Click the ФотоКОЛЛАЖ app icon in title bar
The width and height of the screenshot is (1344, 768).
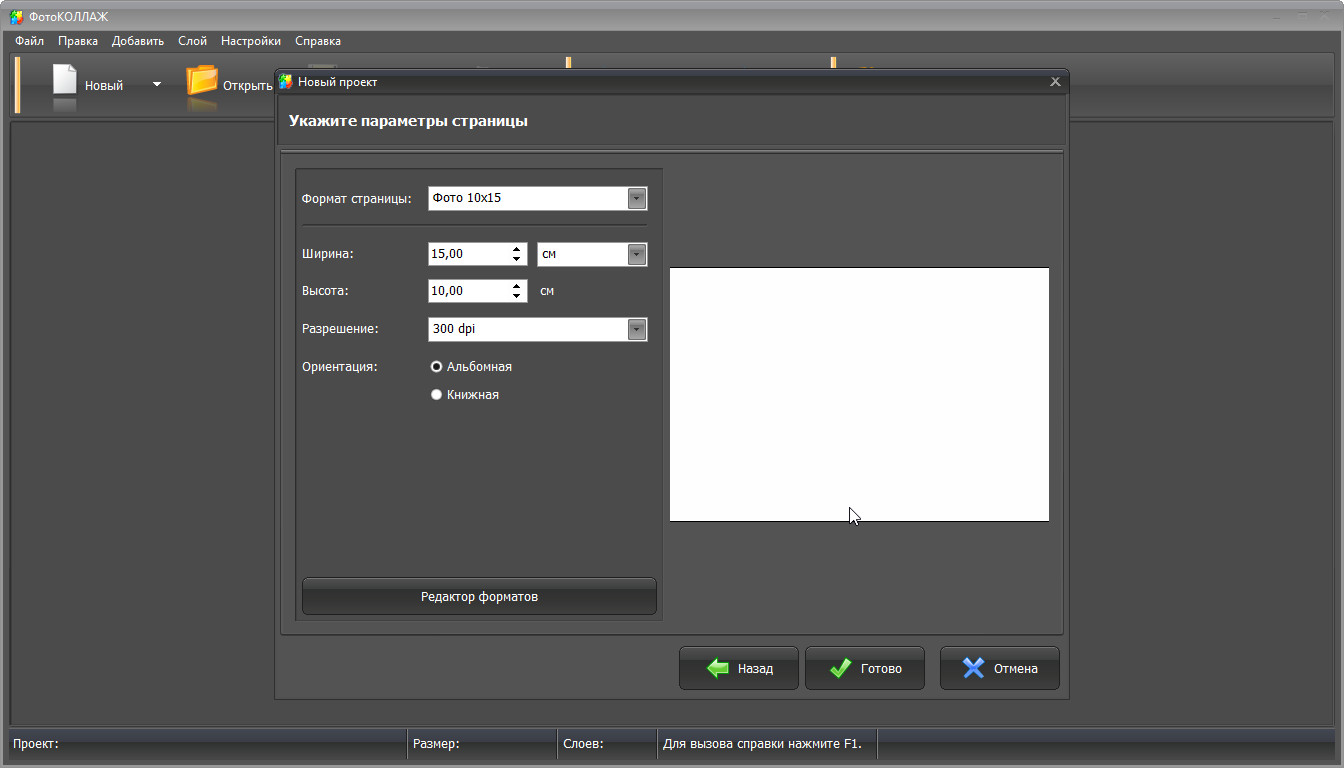(x=16, y=16)
